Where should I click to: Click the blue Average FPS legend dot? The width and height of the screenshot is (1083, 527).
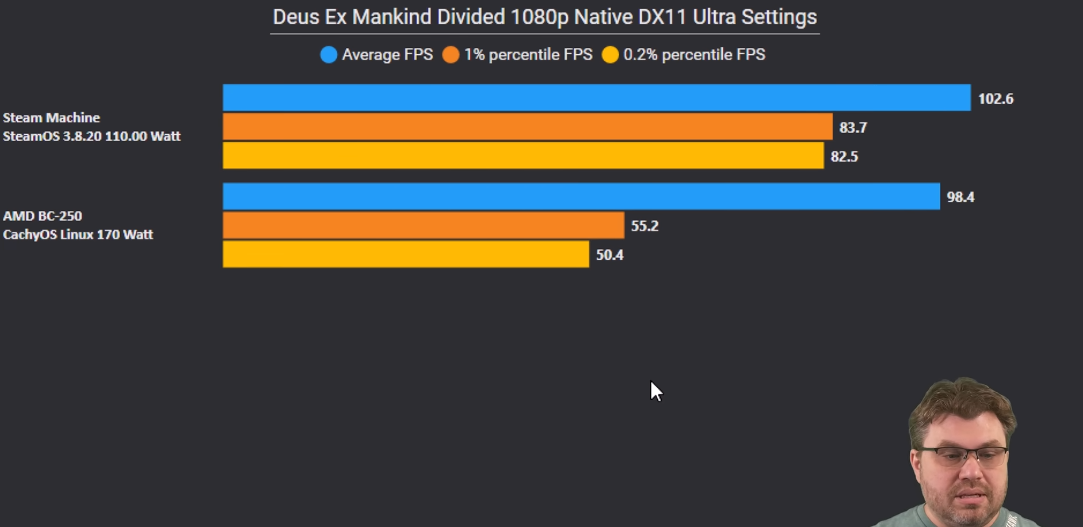[329, 55]
